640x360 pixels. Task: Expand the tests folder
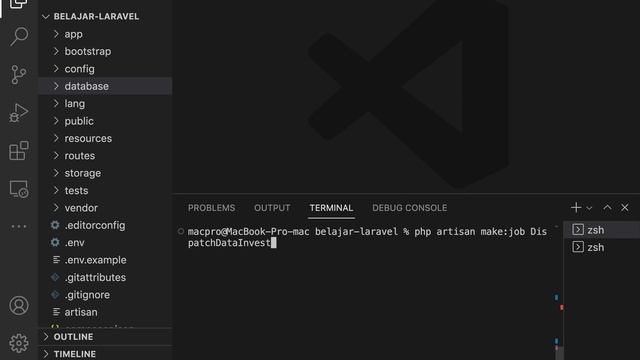coord(105,190)
